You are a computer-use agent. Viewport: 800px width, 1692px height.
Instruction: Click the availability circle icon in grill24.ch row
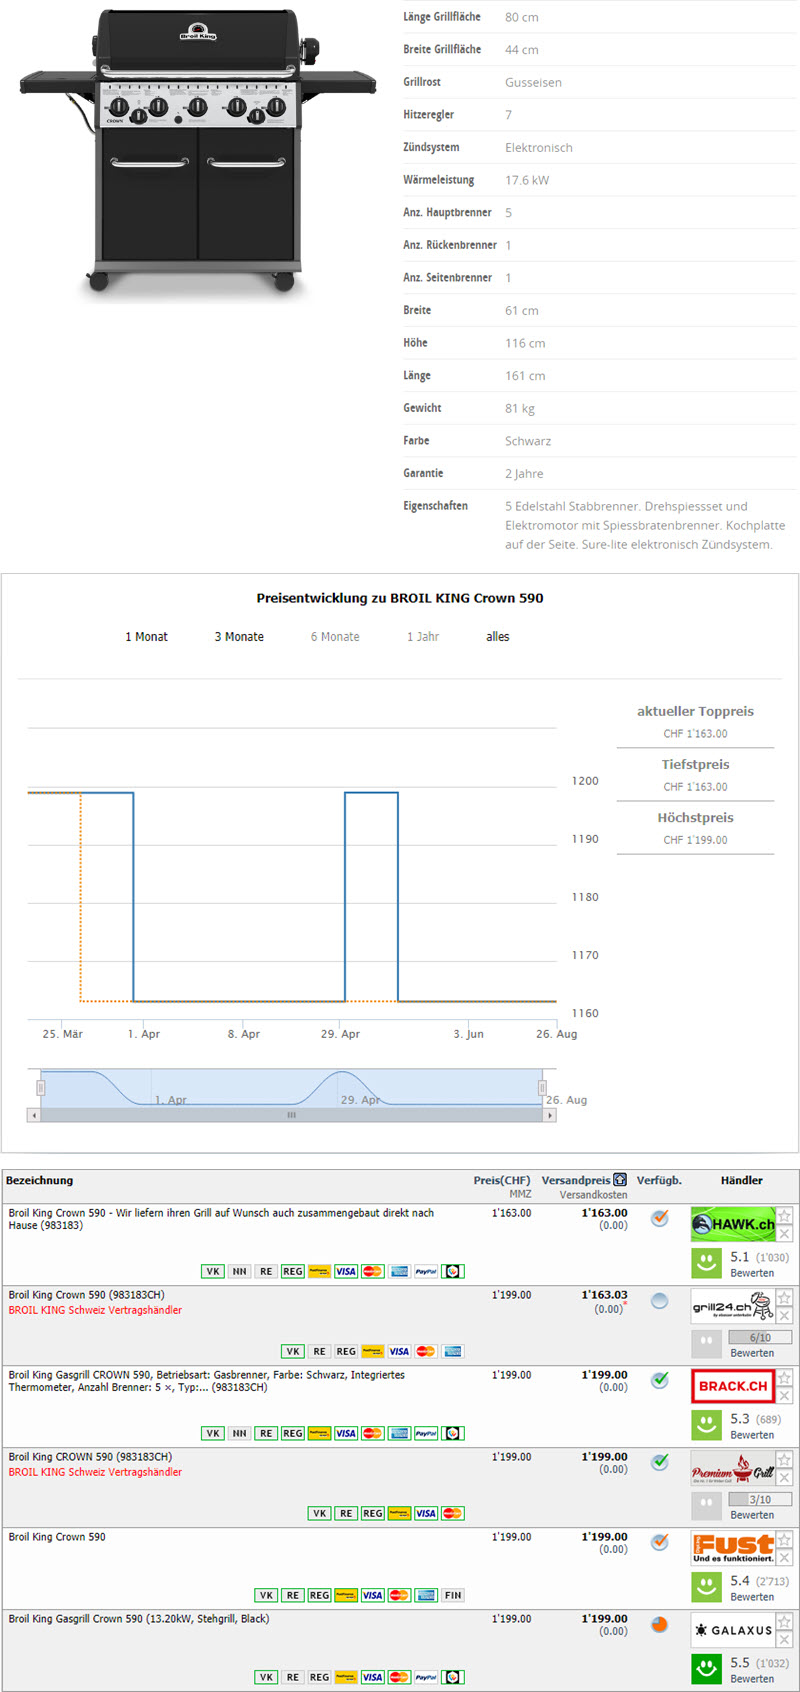click(660, 1301)
